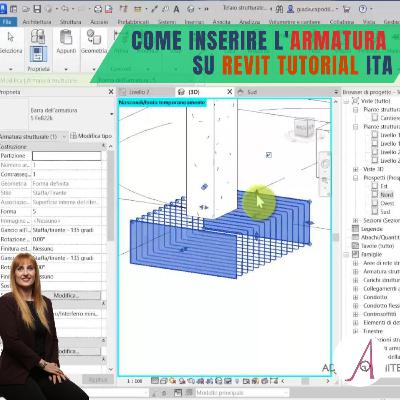This screenshot has height=400, width=400.
Task: Open a file from quick access toolbar
Action: tap(26, 9)
